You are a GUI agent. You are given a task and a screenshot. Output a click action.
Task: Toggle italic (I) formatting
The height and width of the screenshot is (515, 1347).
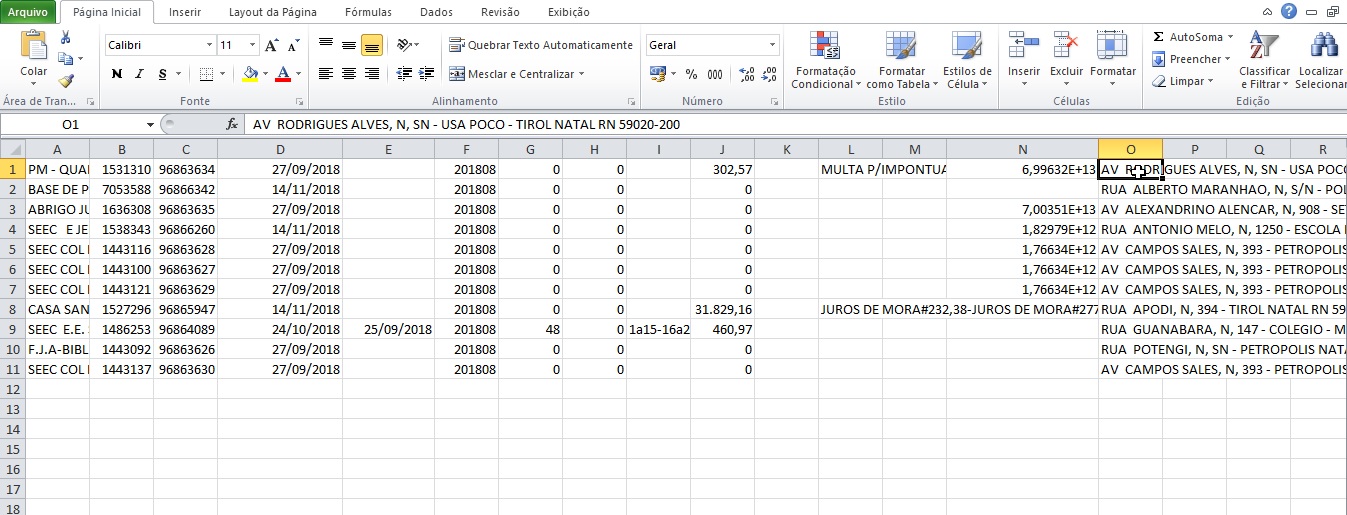coord(139,74)
